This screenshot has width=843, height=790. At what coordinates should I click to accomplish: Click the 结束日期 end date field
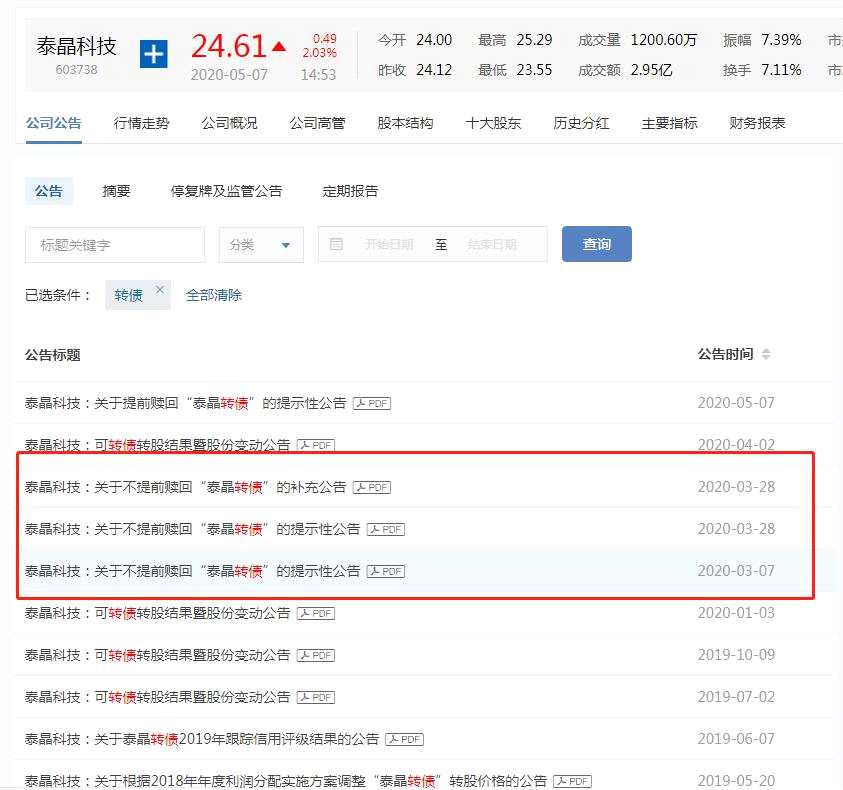492,245
